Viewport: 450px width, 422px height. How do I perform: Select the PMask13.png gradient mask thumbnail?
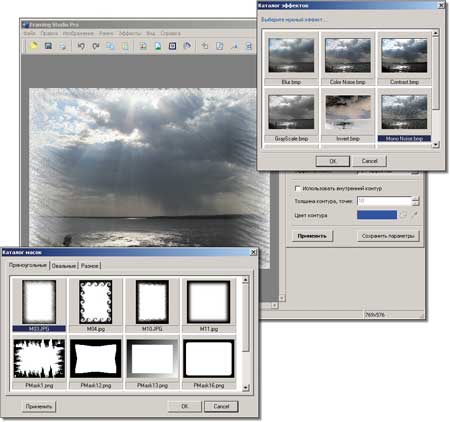coord(152,359)
